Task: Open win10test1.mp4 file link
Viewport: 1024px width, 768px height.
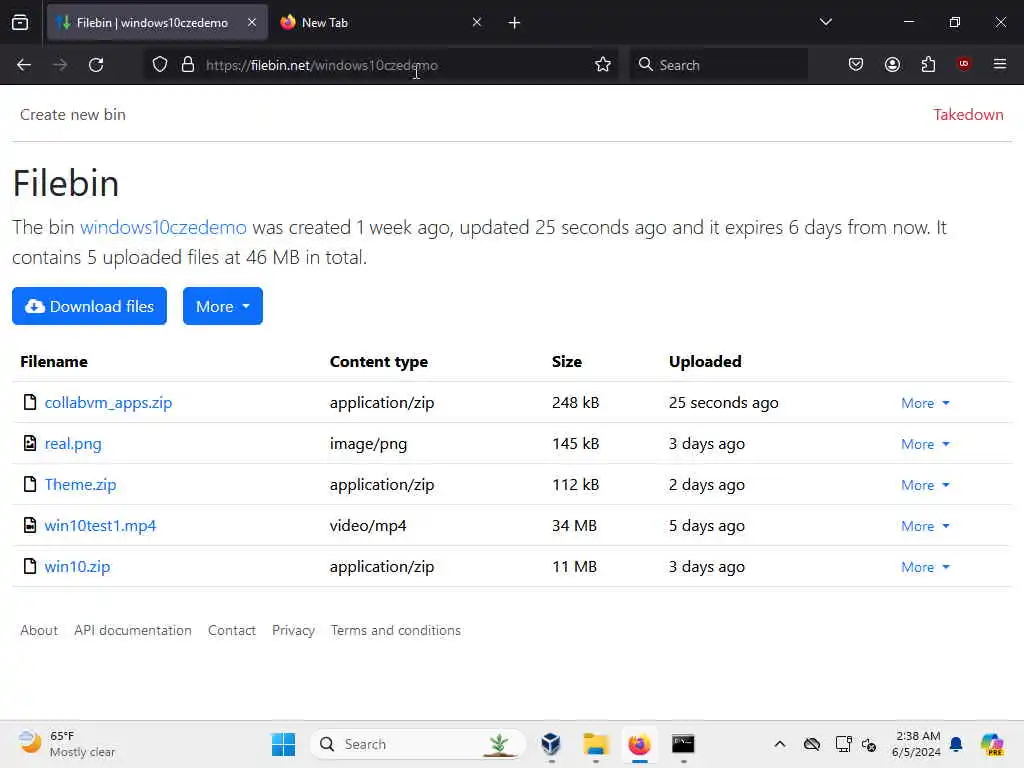Action: [101, 526]
